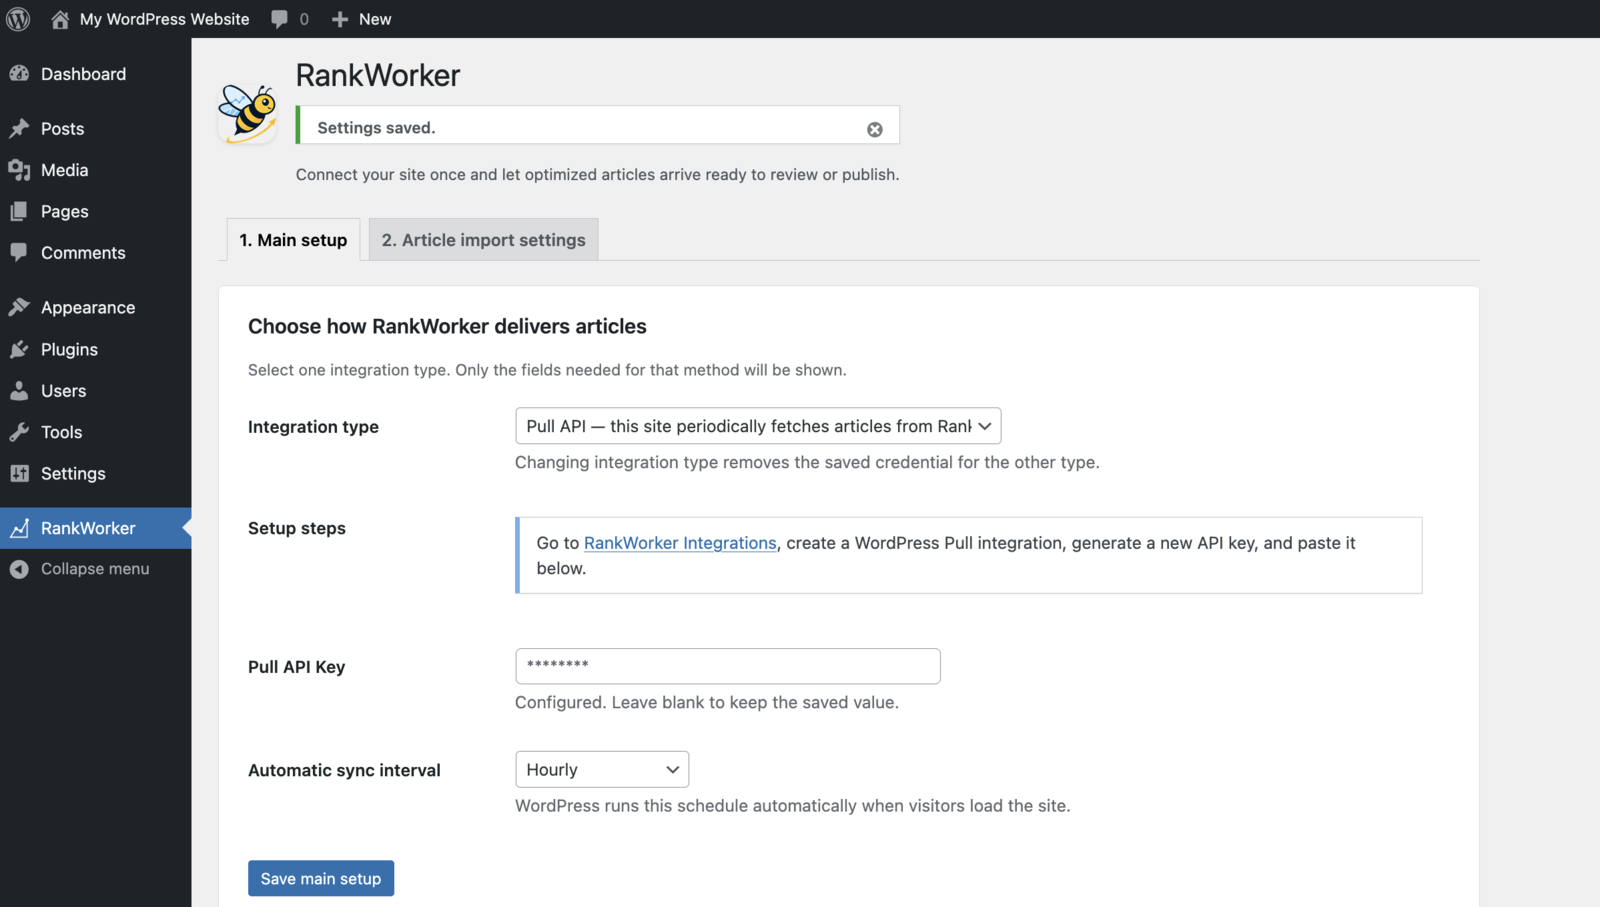Dismiss the Settings saved notice

tap(875, 129)
